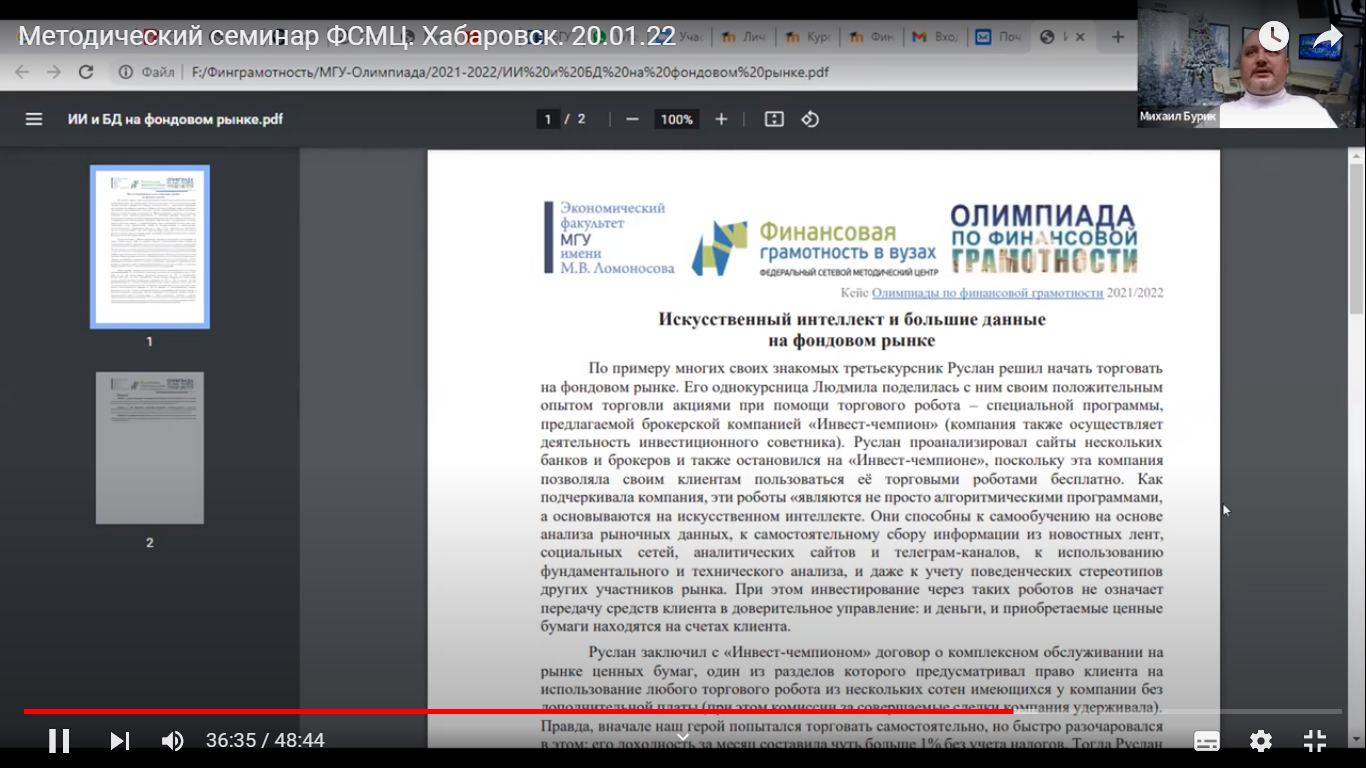Click the Share arrow icon
The height and width of the screenshot is (768, 1366).
point(1327,37)
